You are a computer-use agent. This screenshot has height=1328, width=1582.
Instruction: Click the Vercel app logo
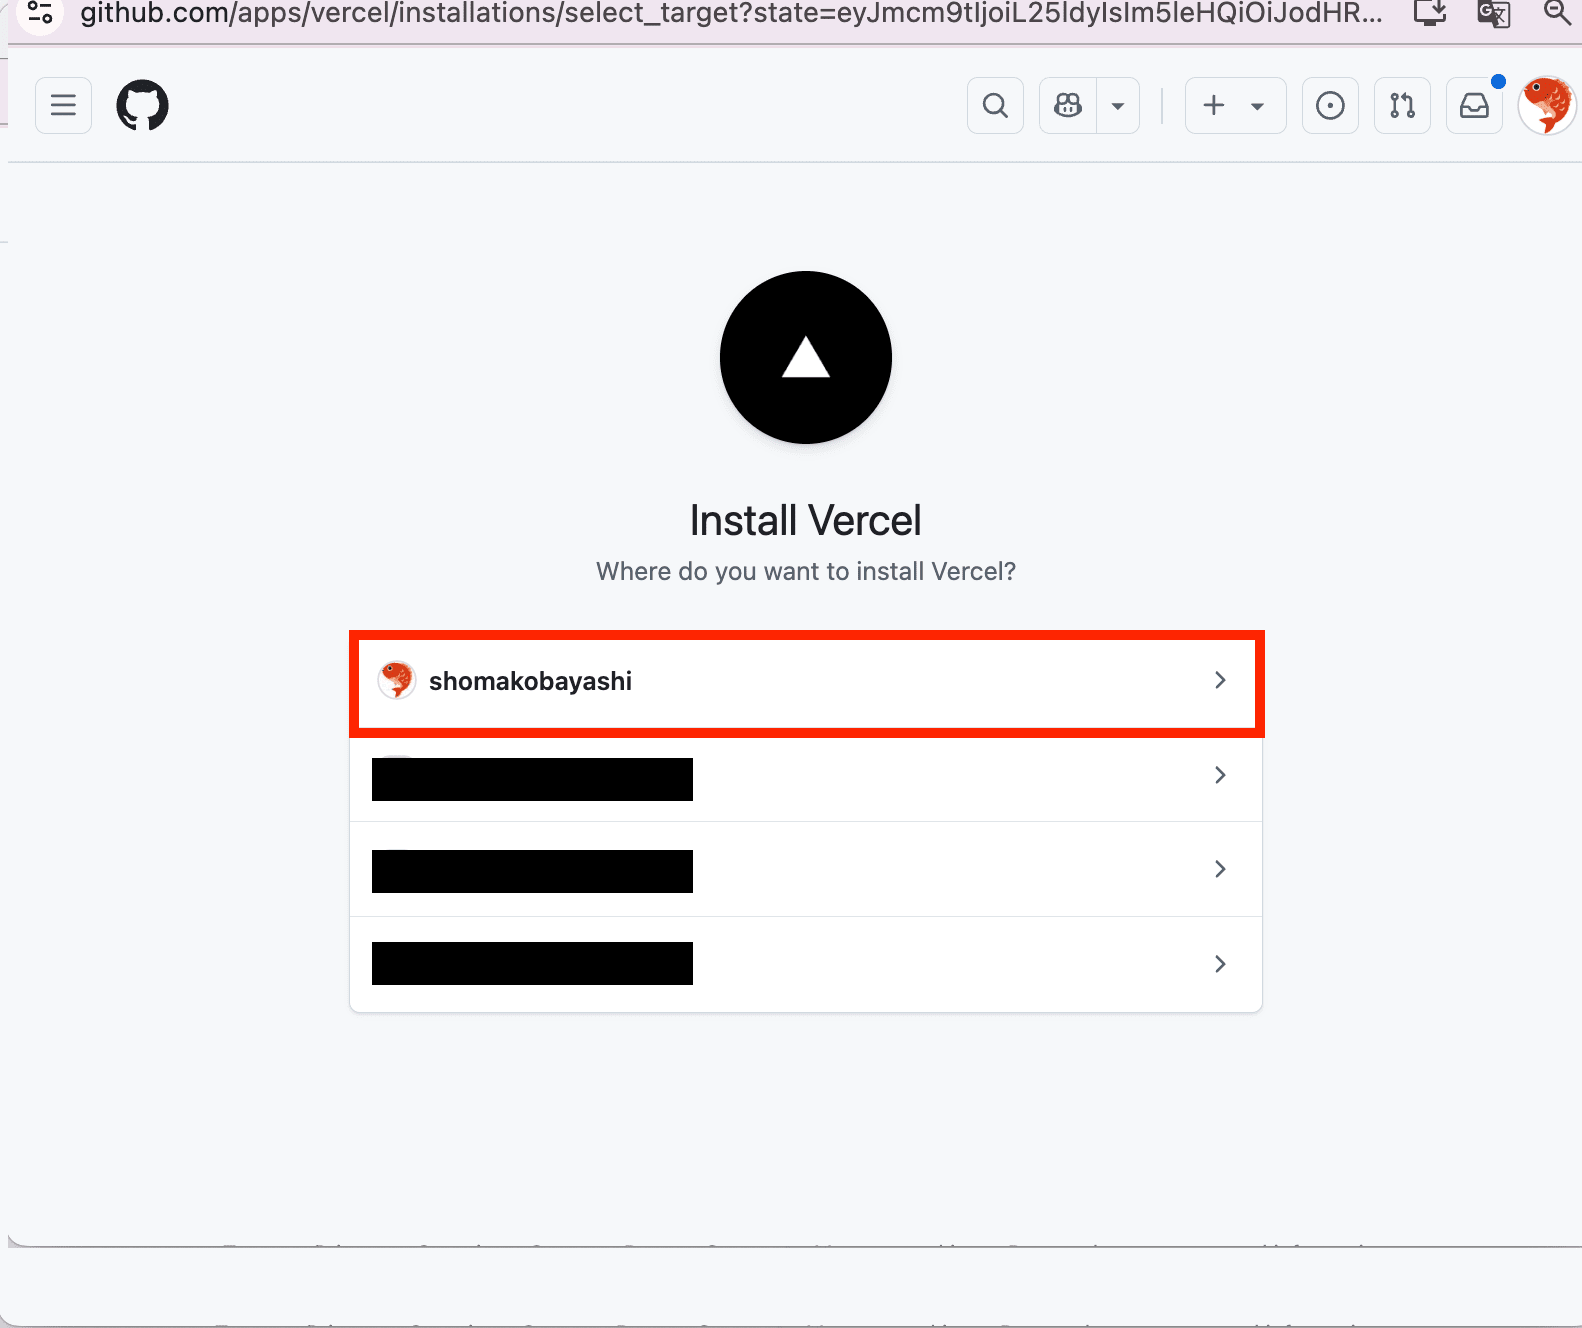tap(806, 357)
